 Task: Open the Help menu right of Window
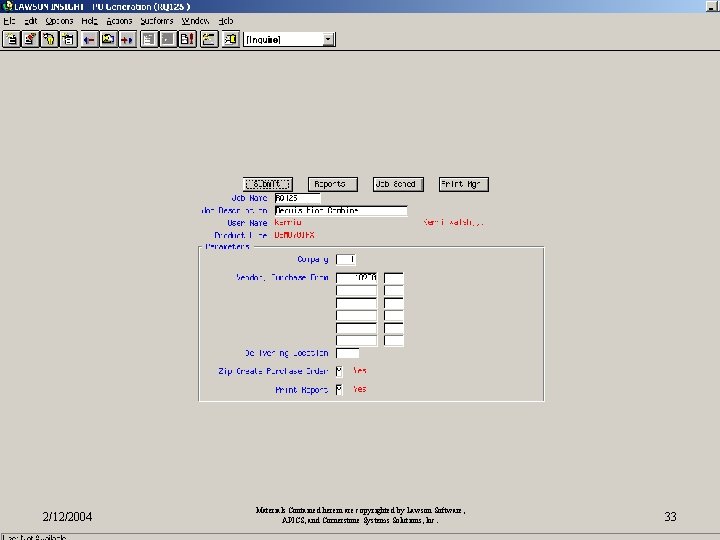click(225, 21)
